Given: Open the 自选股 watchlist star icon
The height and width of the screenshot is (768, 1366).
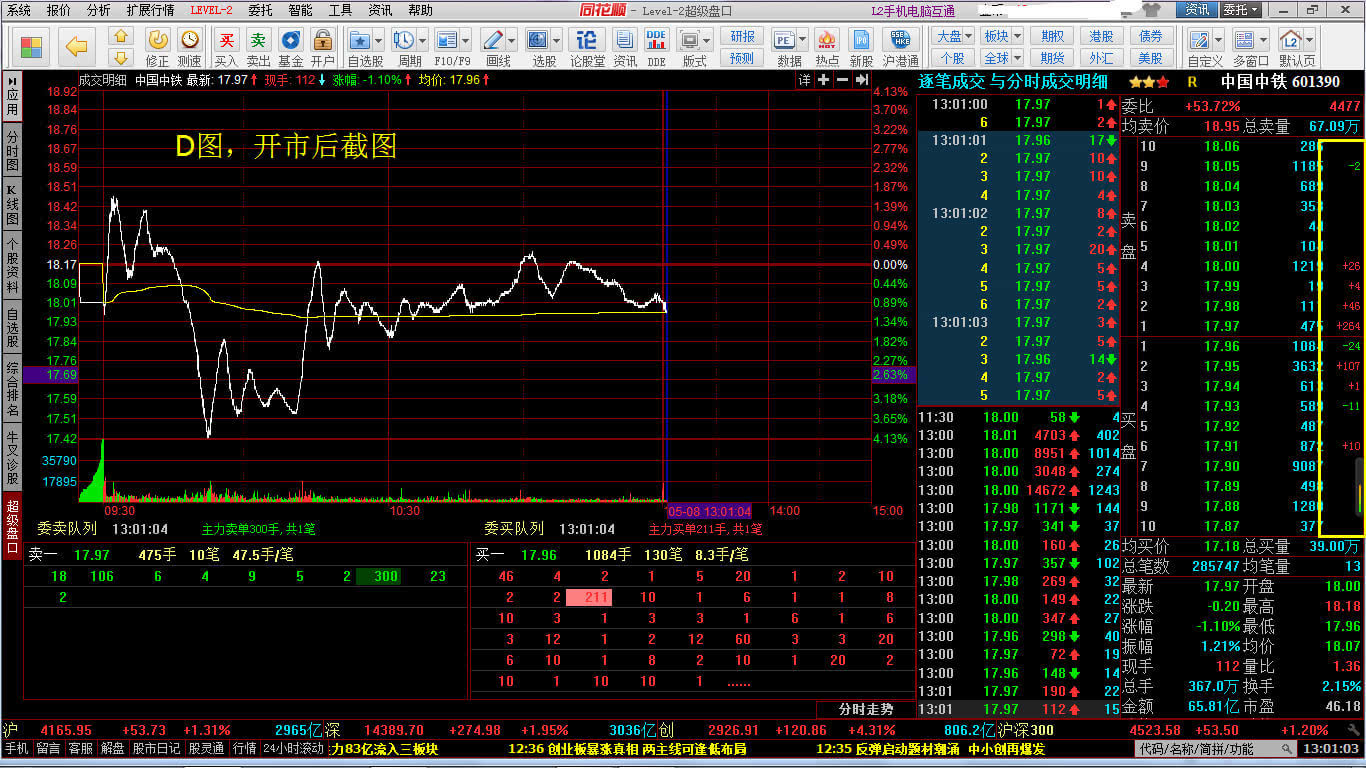Looking at the screenshot, I should coord(359,40).
